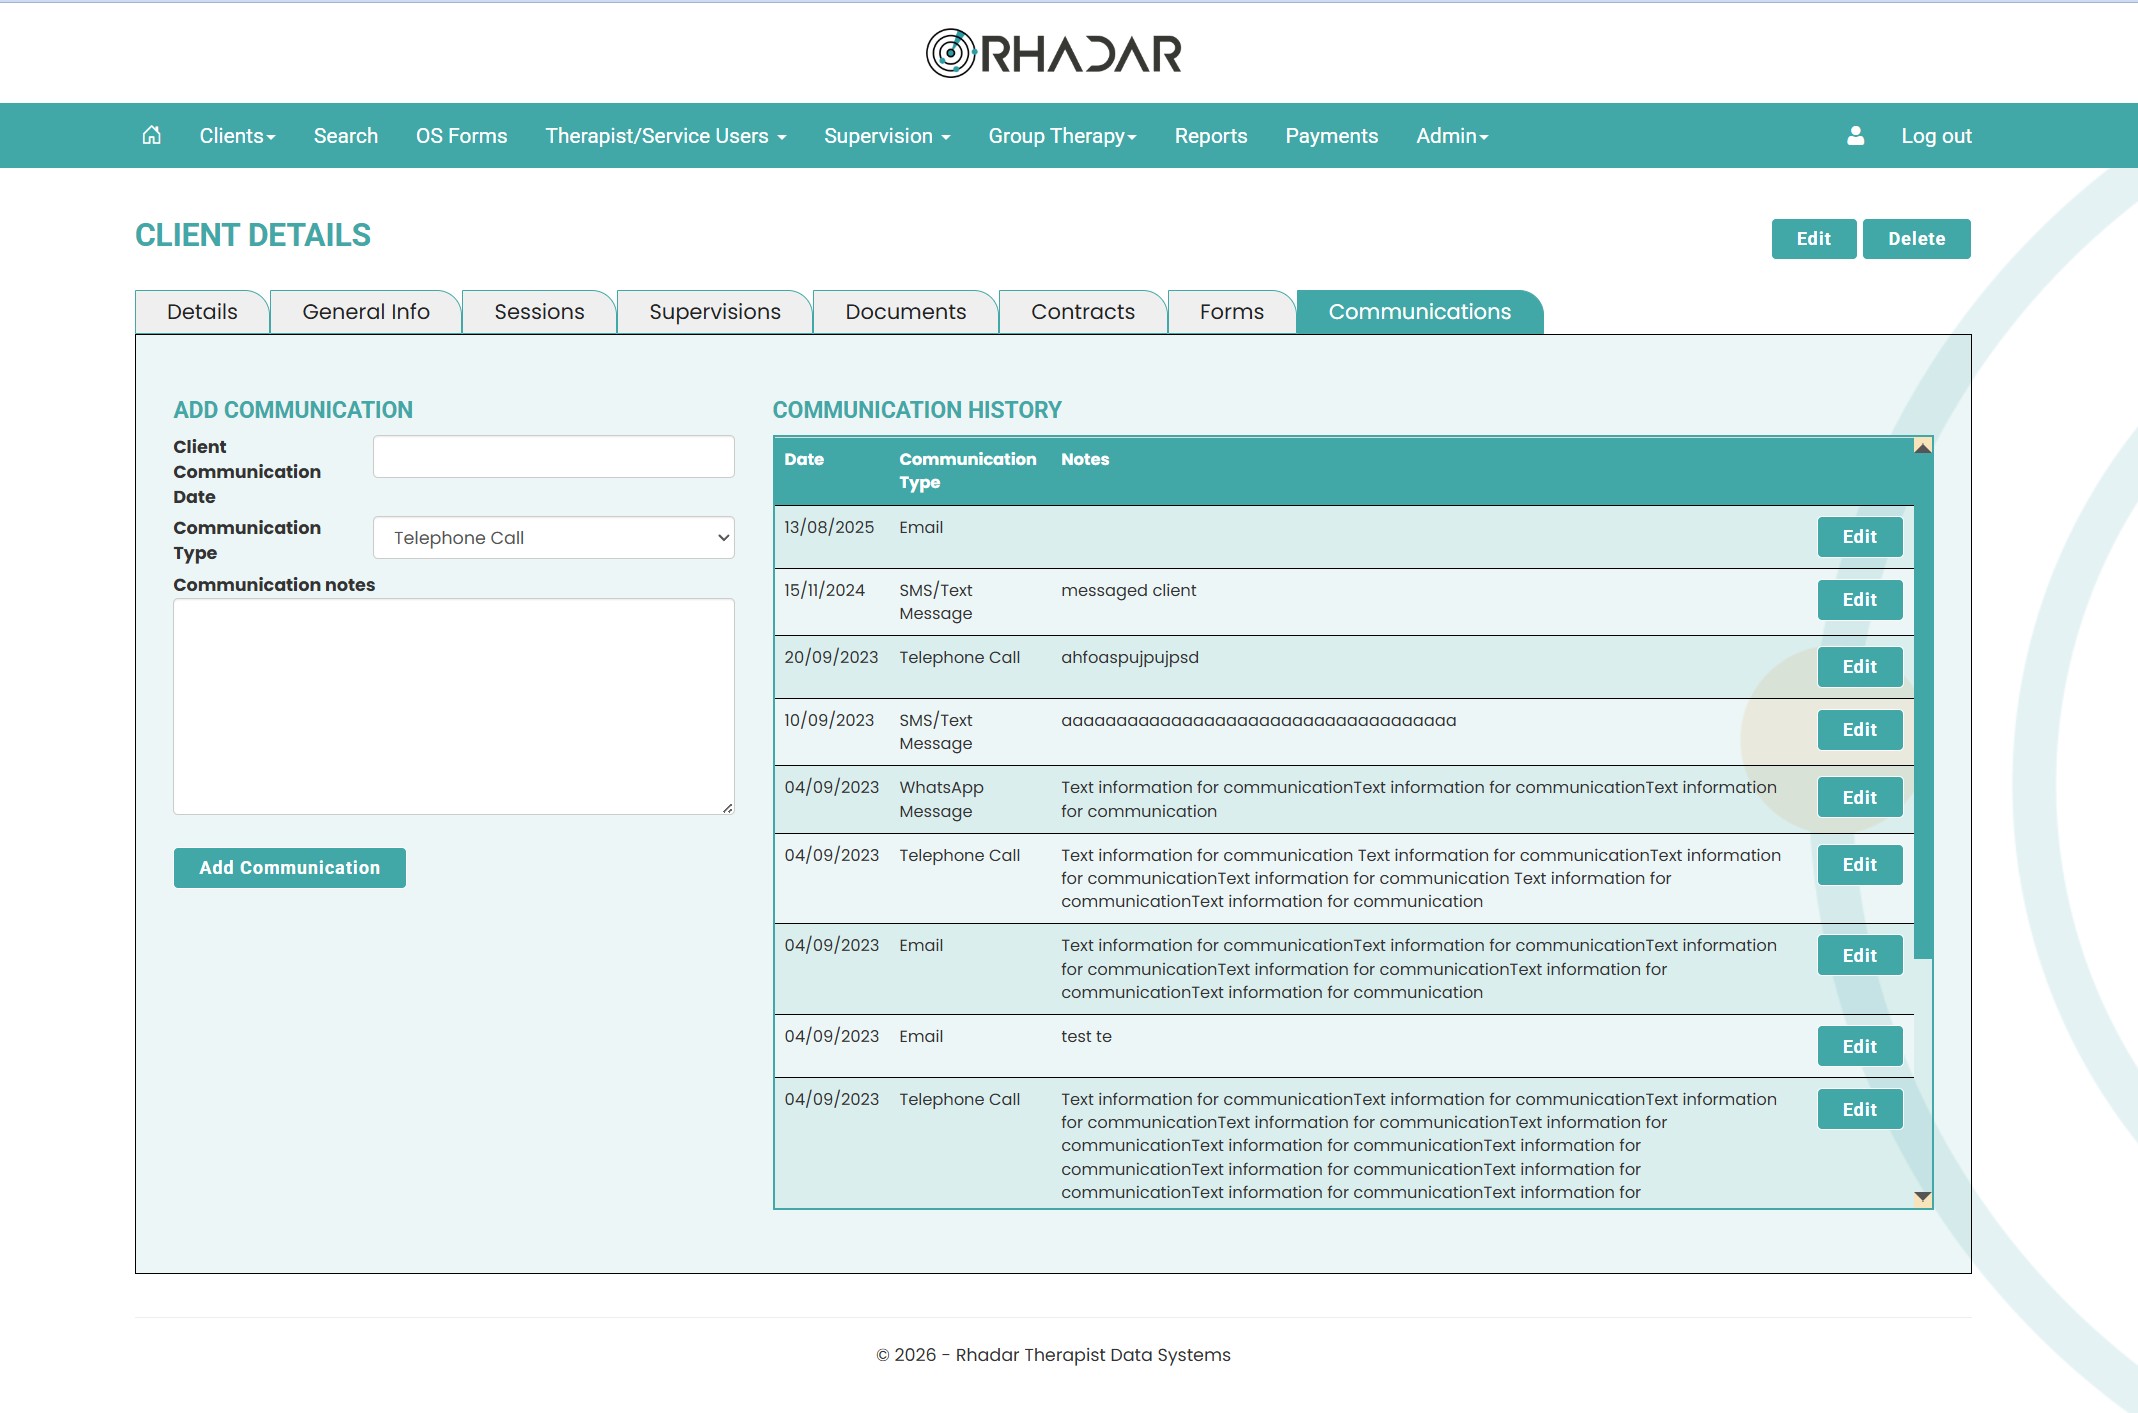The height and width of the screenshot is (1413, 2138).
Task: Switch to the Forms tab
Action: (1232, 312)
